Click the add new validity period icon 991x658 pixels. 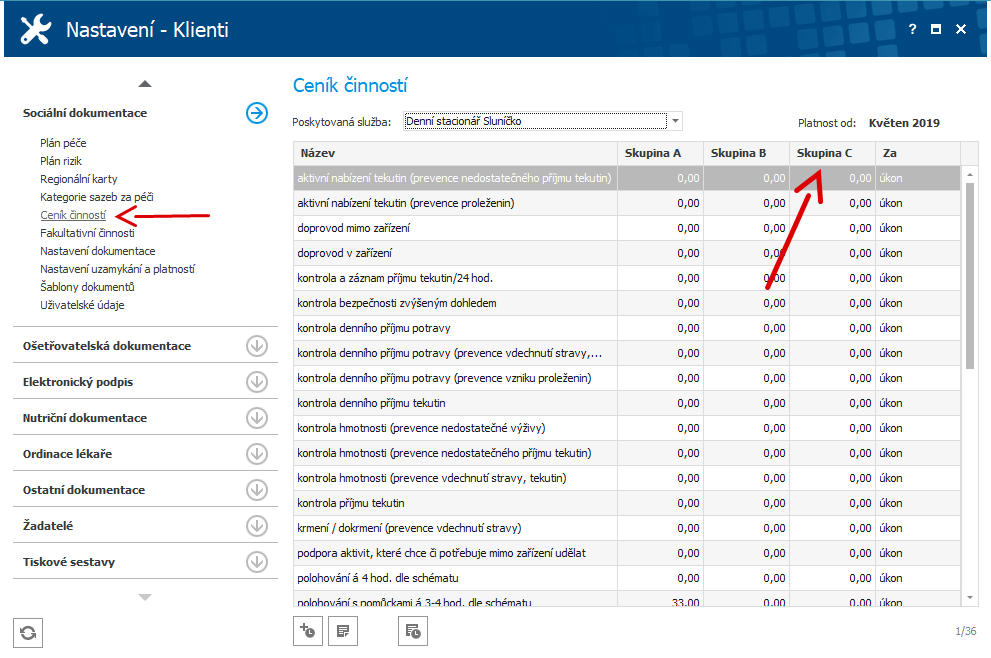click(308, 631)
